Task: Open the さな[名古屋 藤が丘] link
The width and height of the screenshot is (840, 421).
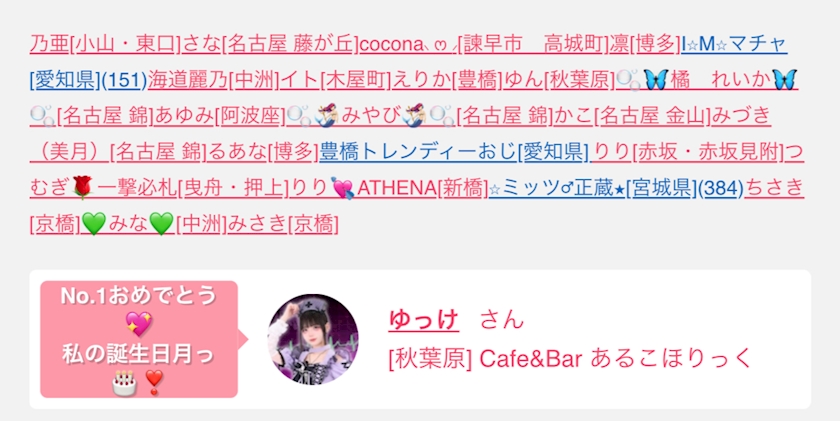Action: pos(271,44)
